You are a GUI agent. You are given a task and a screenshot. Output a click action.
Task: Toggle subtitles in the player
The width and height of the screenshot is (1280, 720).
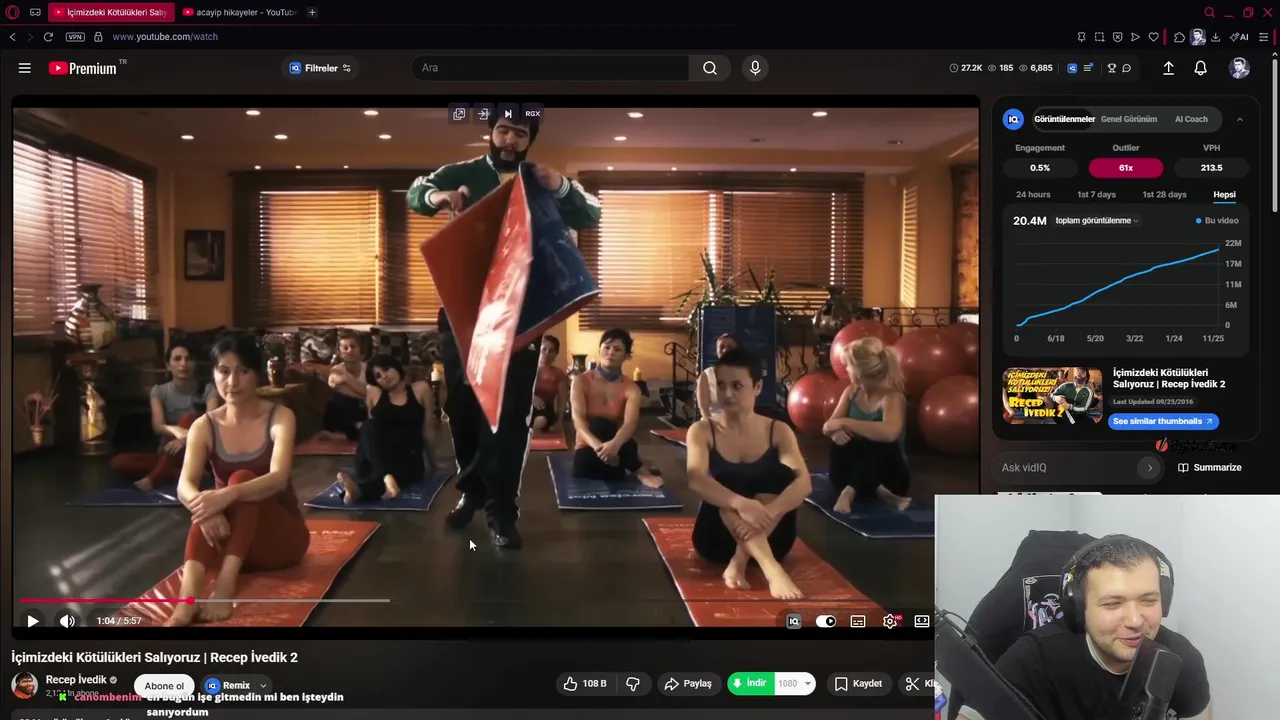[x=858, y=621]
